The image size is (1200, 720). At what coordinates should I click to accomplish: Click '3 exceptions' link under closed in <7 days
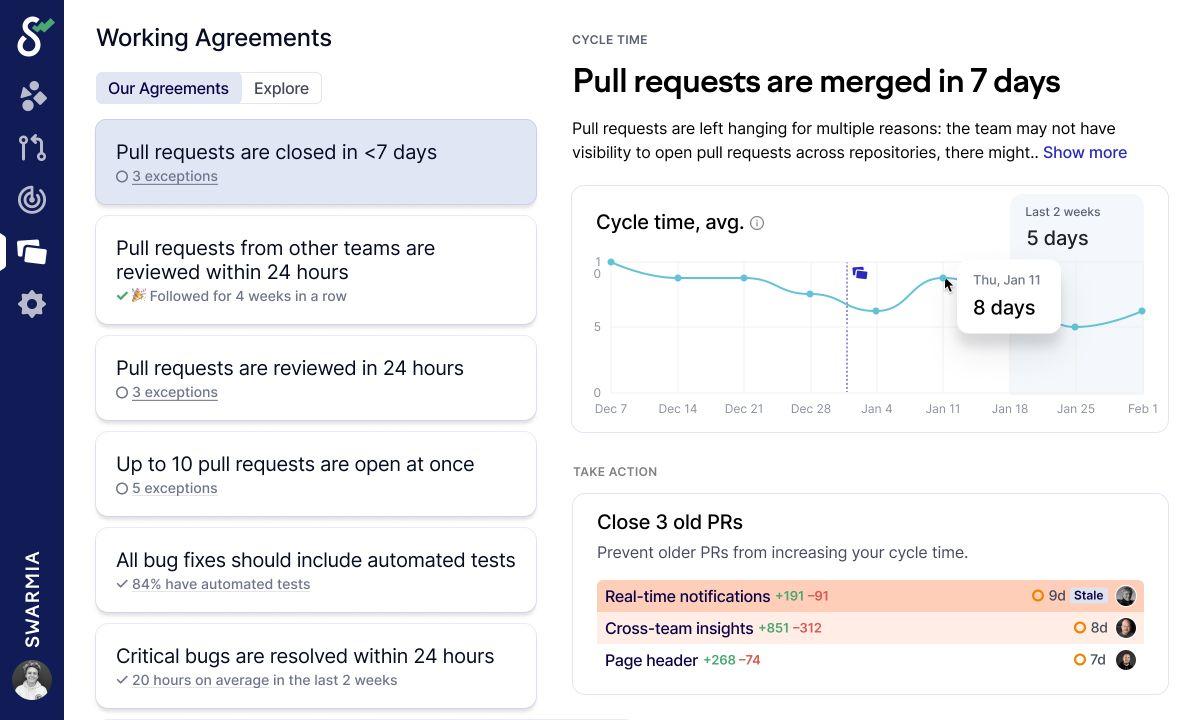[174, 176]
